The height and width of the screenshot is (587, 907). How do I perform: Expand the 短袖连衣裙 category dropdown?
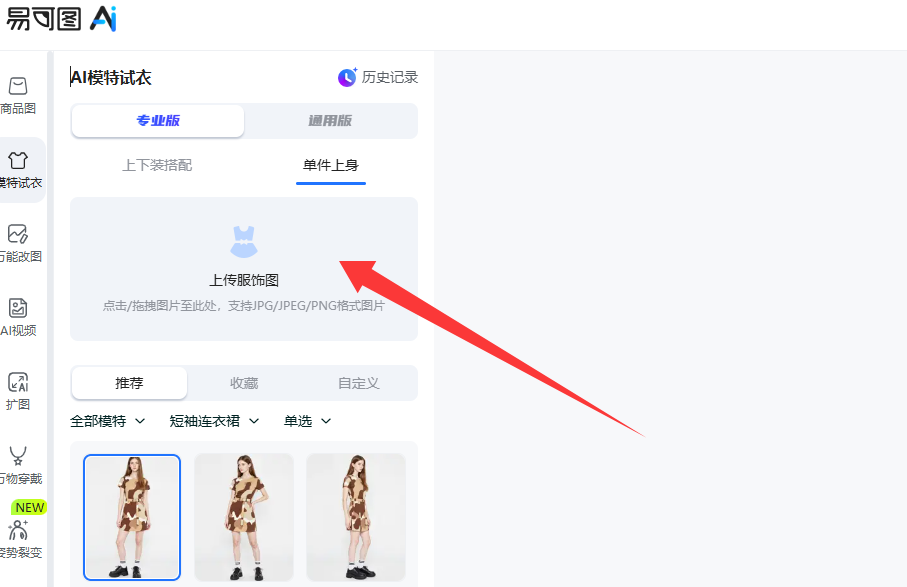(214, 421)
